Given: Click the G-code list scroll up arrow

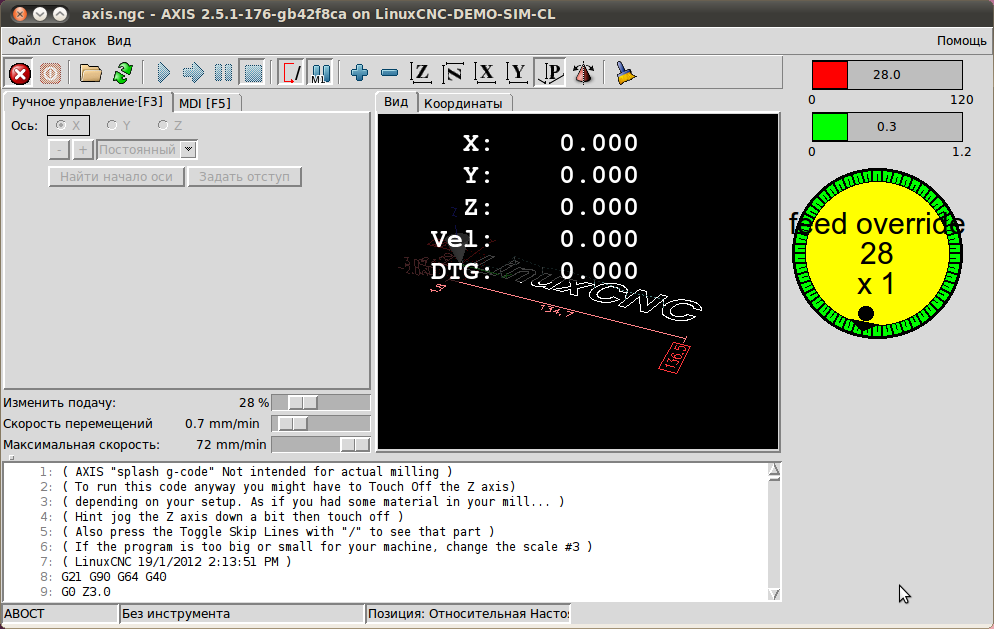Looking at the screenshot, I should click(774, 470).
